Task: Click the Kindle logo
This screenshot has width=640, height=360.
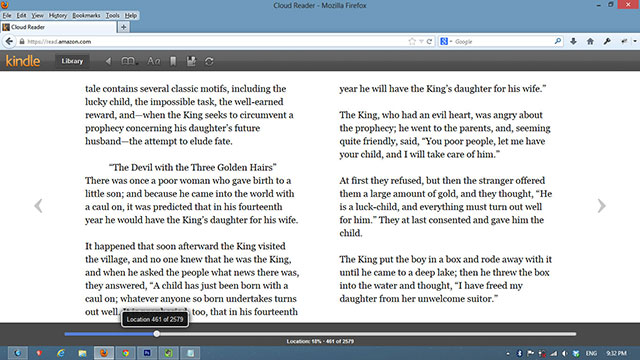Action: point(23,61)
